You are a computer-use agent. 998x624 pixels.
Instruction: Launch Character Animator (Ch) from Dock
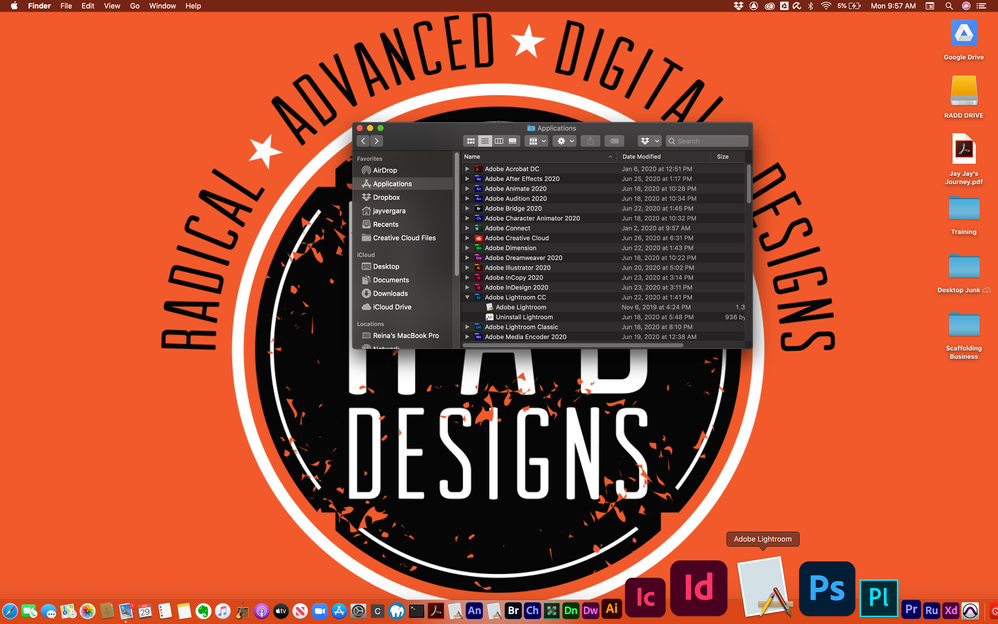pos(532,611)
